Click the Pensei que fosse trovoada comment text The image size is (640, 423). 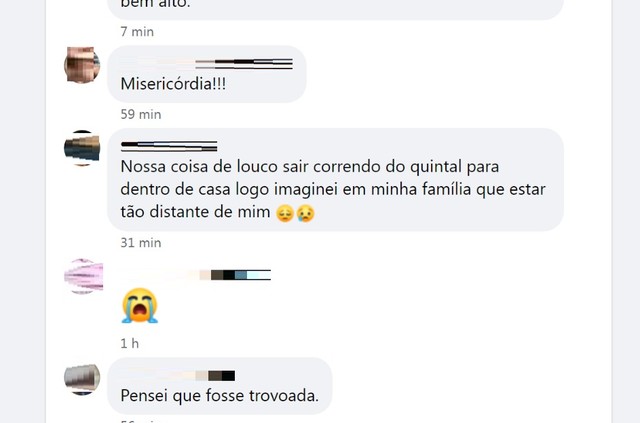click(x=220, y=396)
